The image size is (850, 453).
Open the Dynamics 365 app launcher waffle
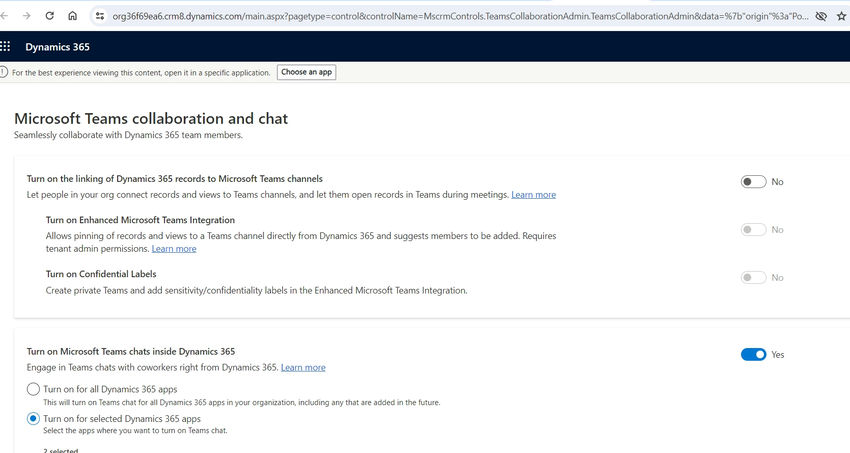(6, 46)
